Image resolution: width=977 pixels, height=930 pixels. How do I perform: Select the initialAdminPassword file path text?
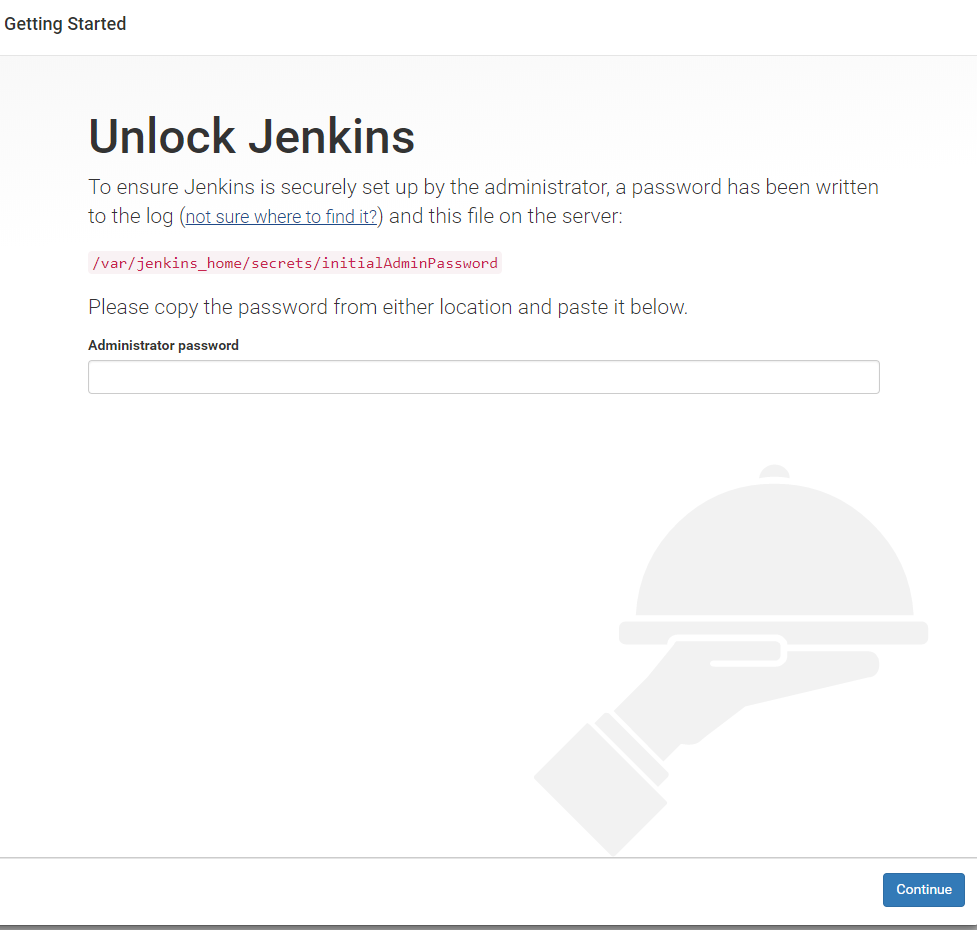[x=295, y=263]
